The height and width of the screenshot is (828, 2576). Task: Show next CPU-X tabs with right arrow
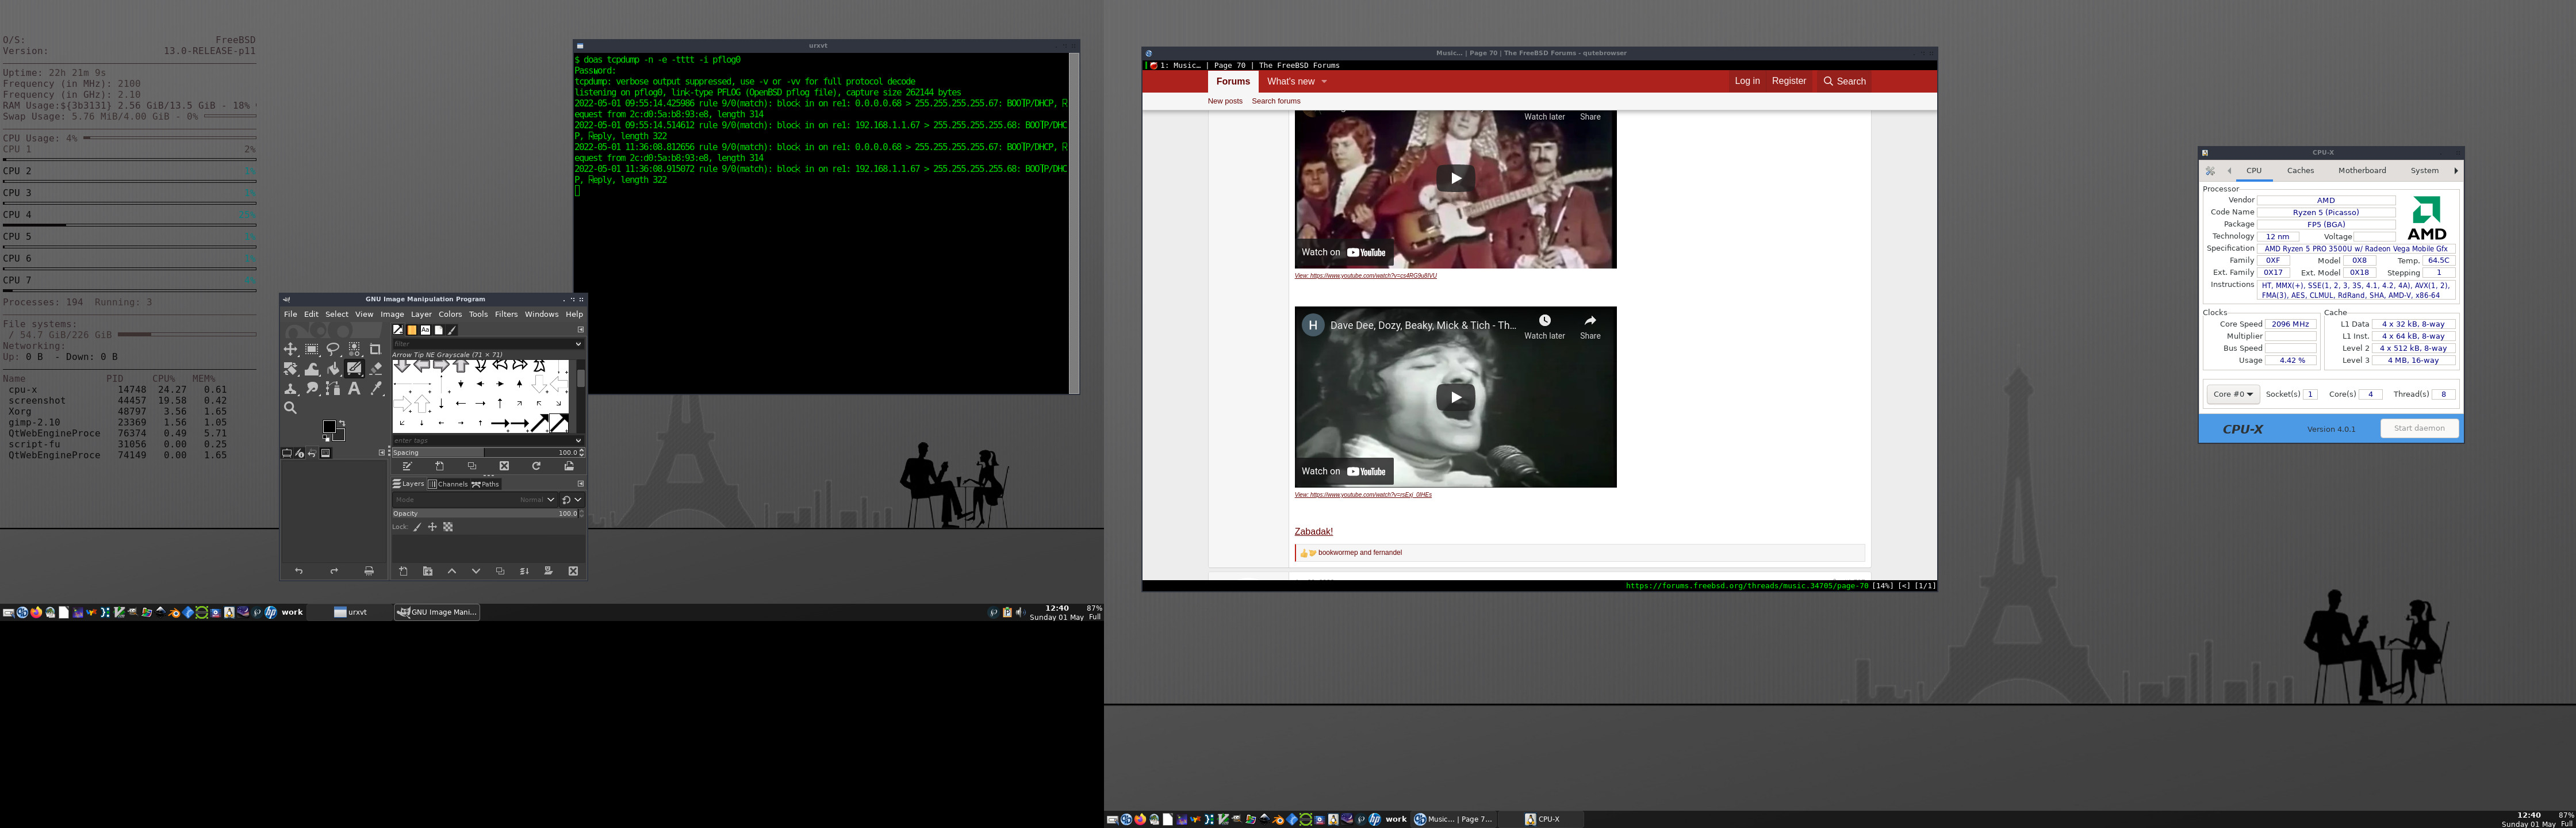[x=2456, y=171]
